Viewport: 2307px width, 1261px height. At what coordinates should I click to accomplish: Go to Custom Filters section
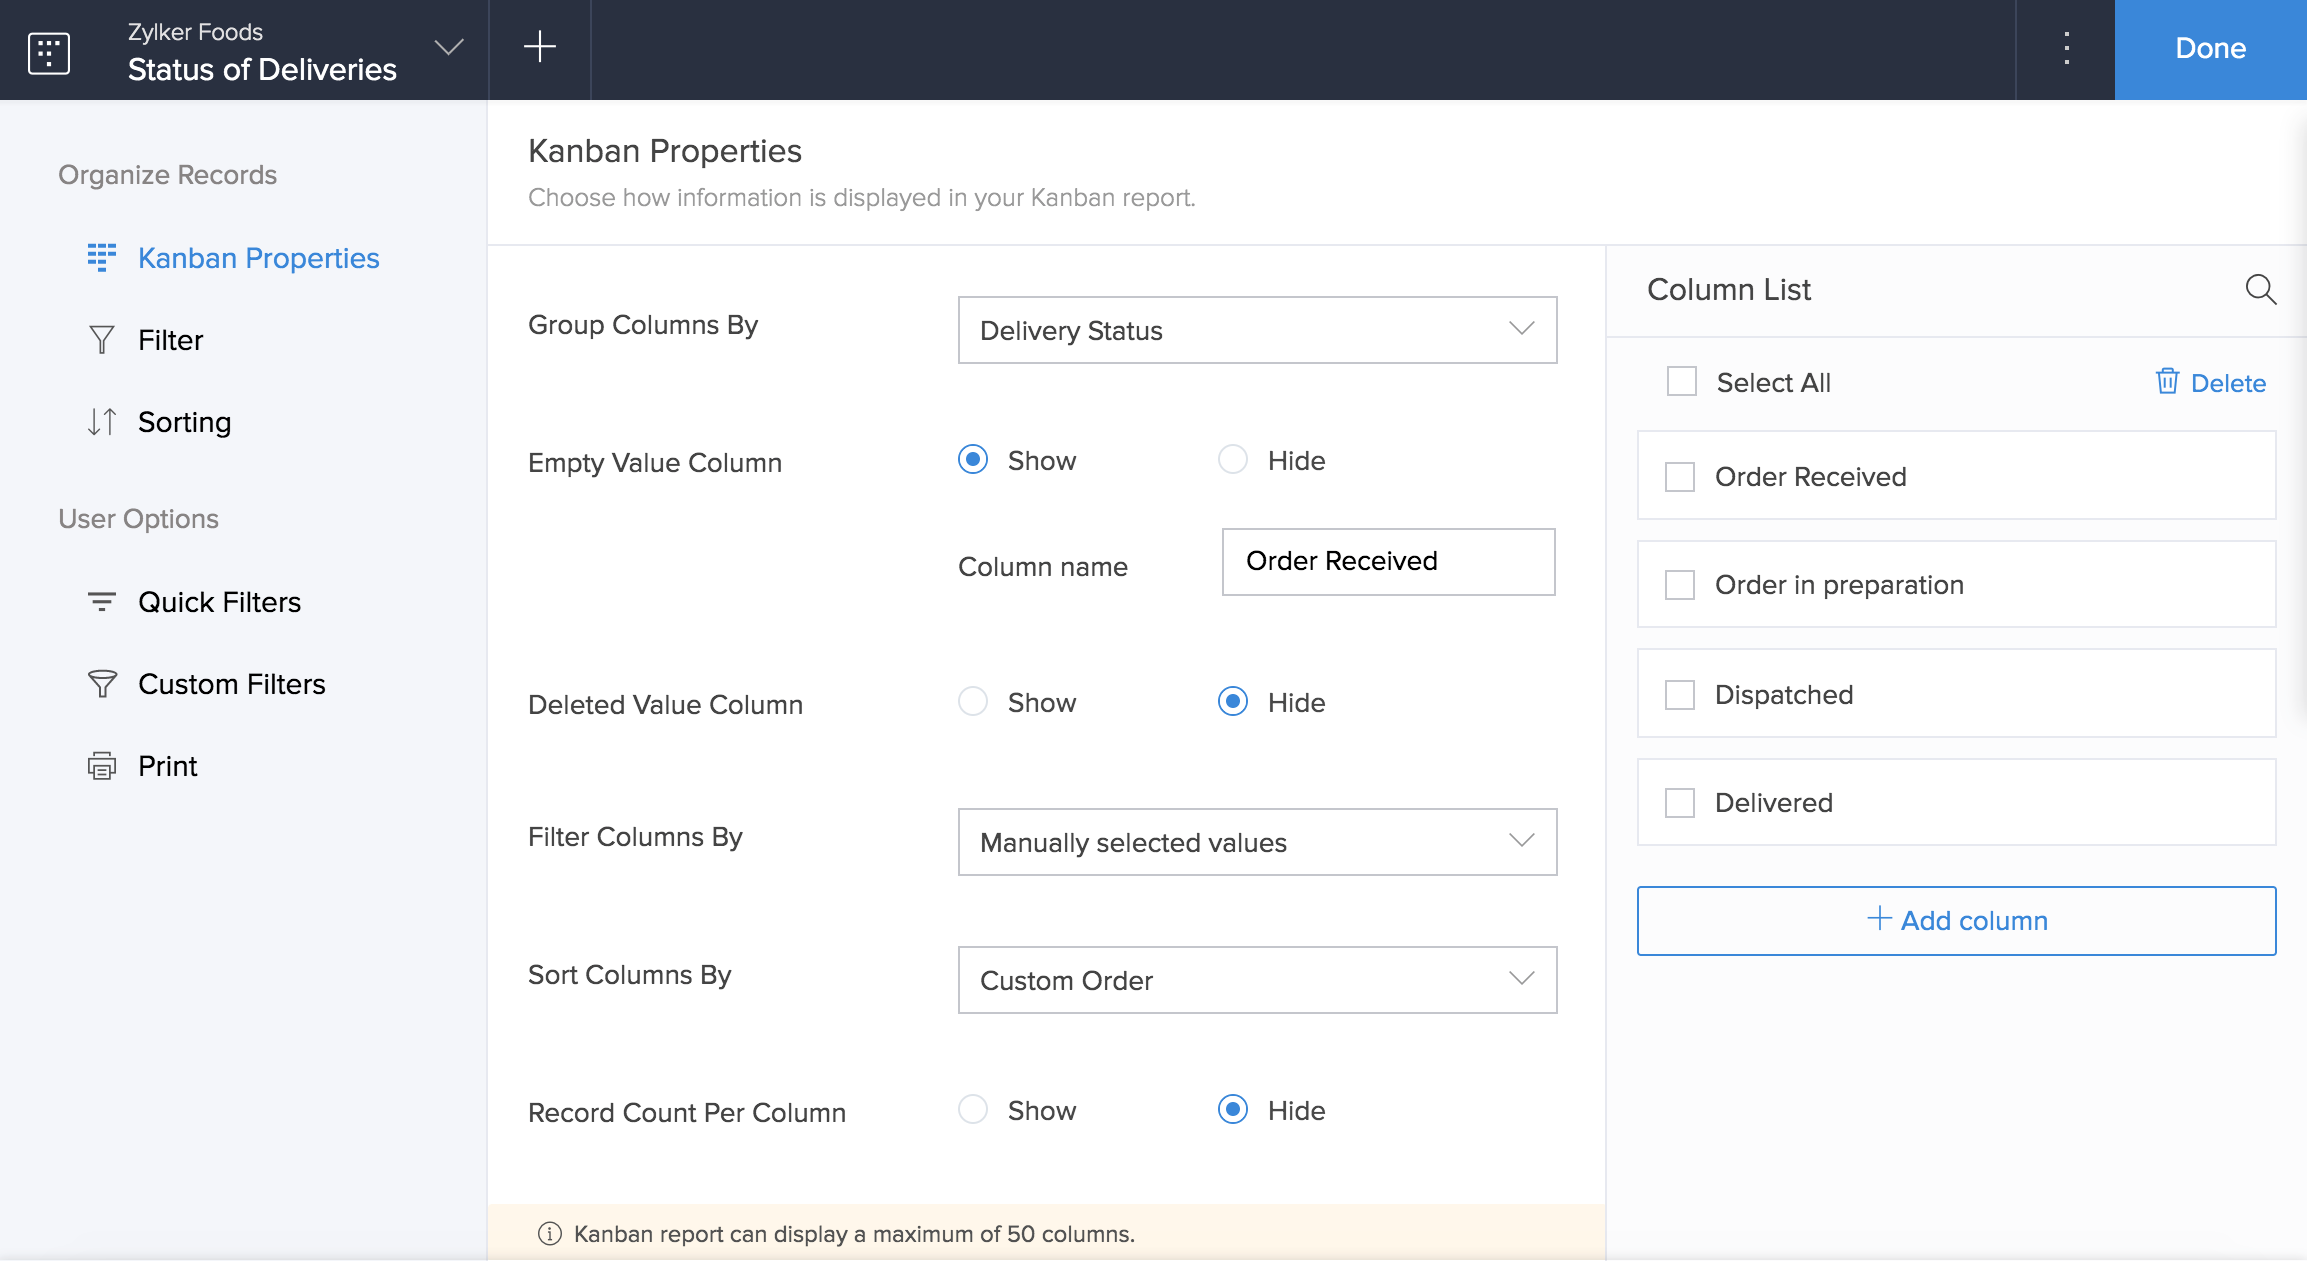(231, 684)
